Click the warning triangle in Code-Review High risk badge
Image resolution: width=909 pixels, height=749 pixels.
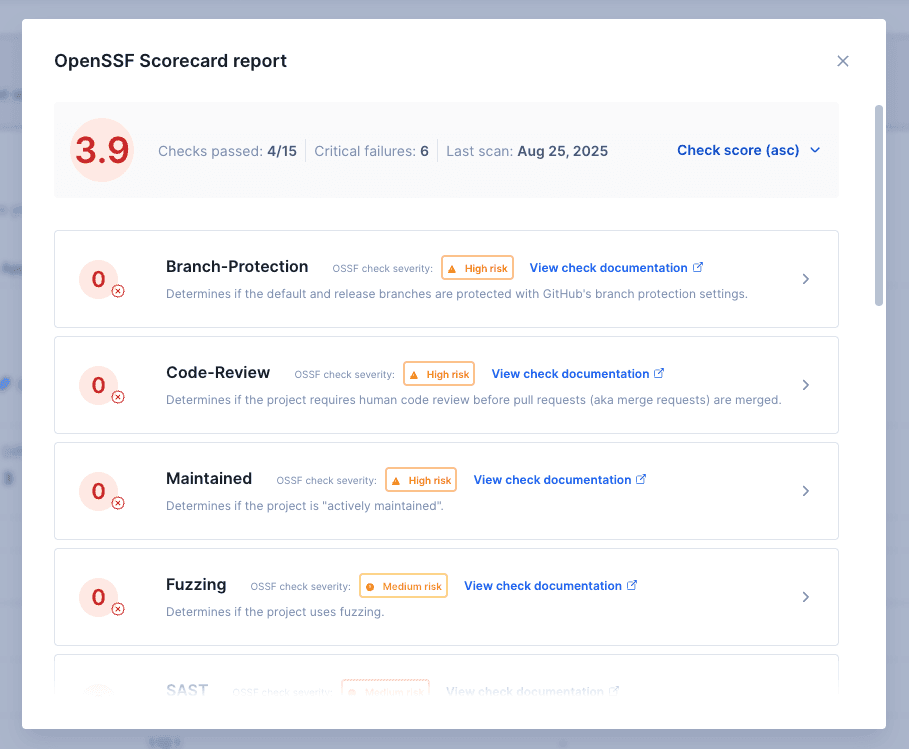416,373
